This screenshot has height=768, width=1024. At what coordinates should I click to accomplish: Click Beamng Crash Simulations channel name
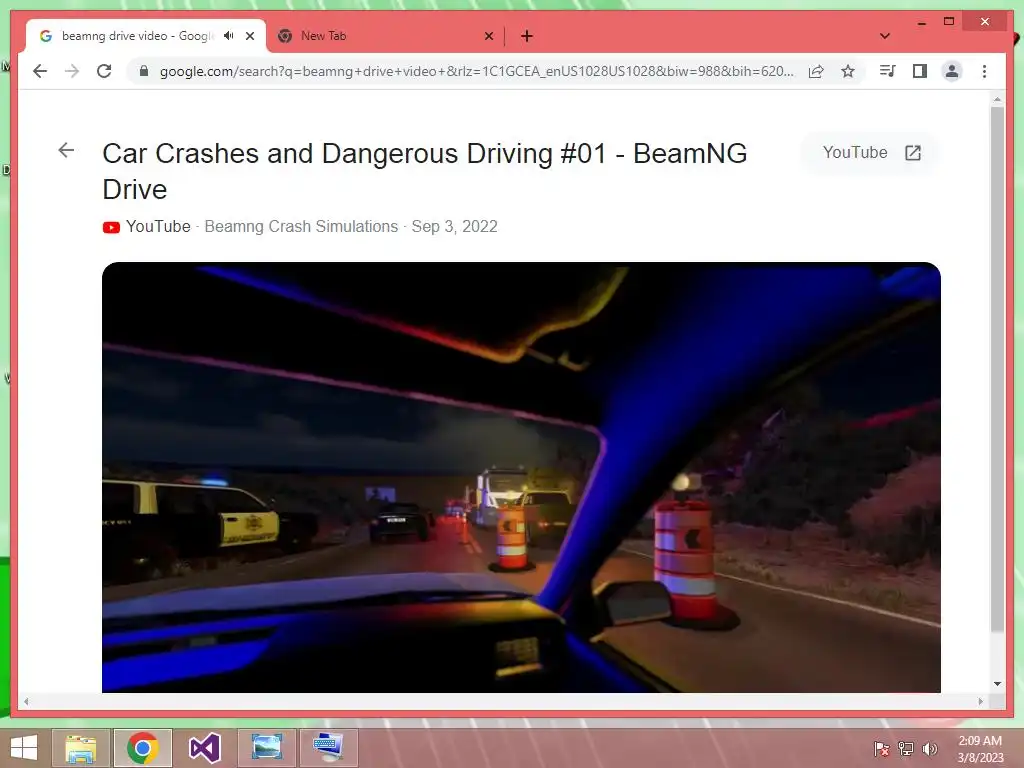[x=301, y=227]
